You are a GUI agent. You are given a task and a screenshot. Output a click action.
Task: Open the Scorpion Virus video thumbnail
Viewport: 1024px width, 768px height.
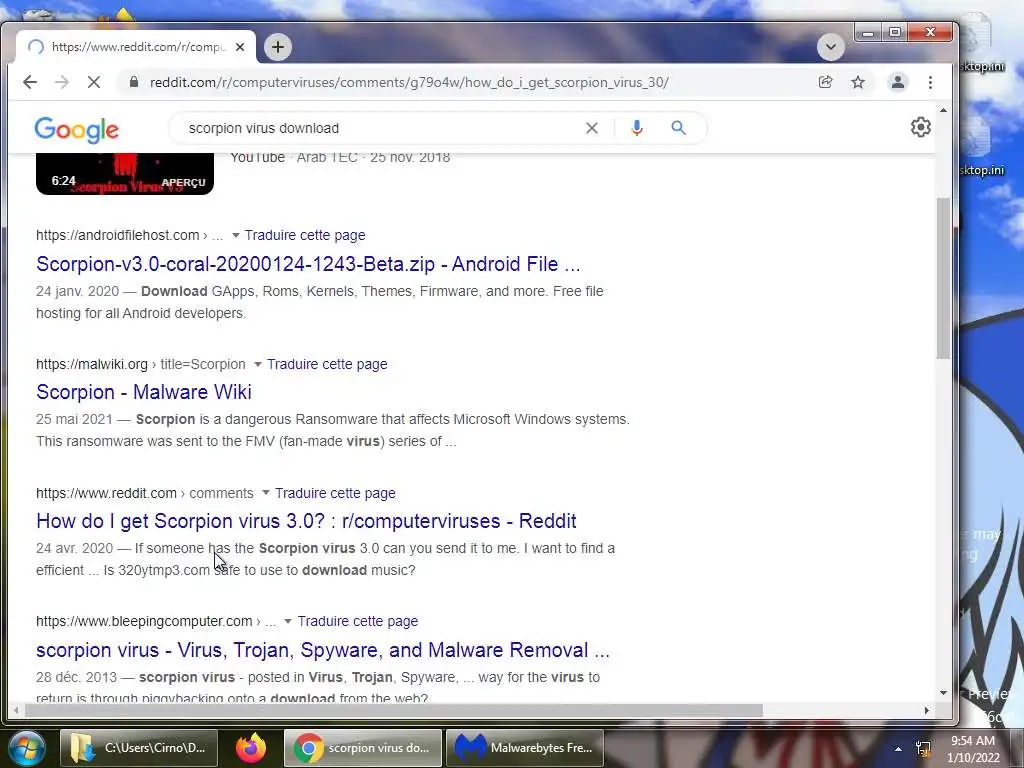(x=125, y=174)
